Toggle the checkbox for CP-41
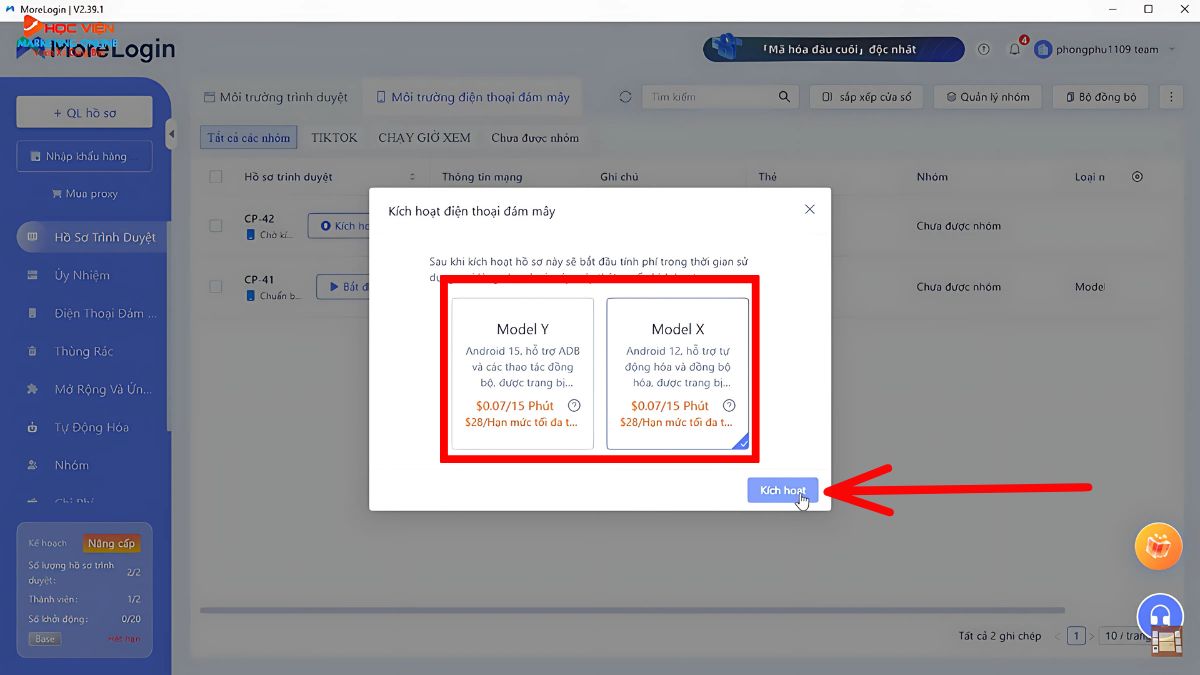 coord(216,287)
